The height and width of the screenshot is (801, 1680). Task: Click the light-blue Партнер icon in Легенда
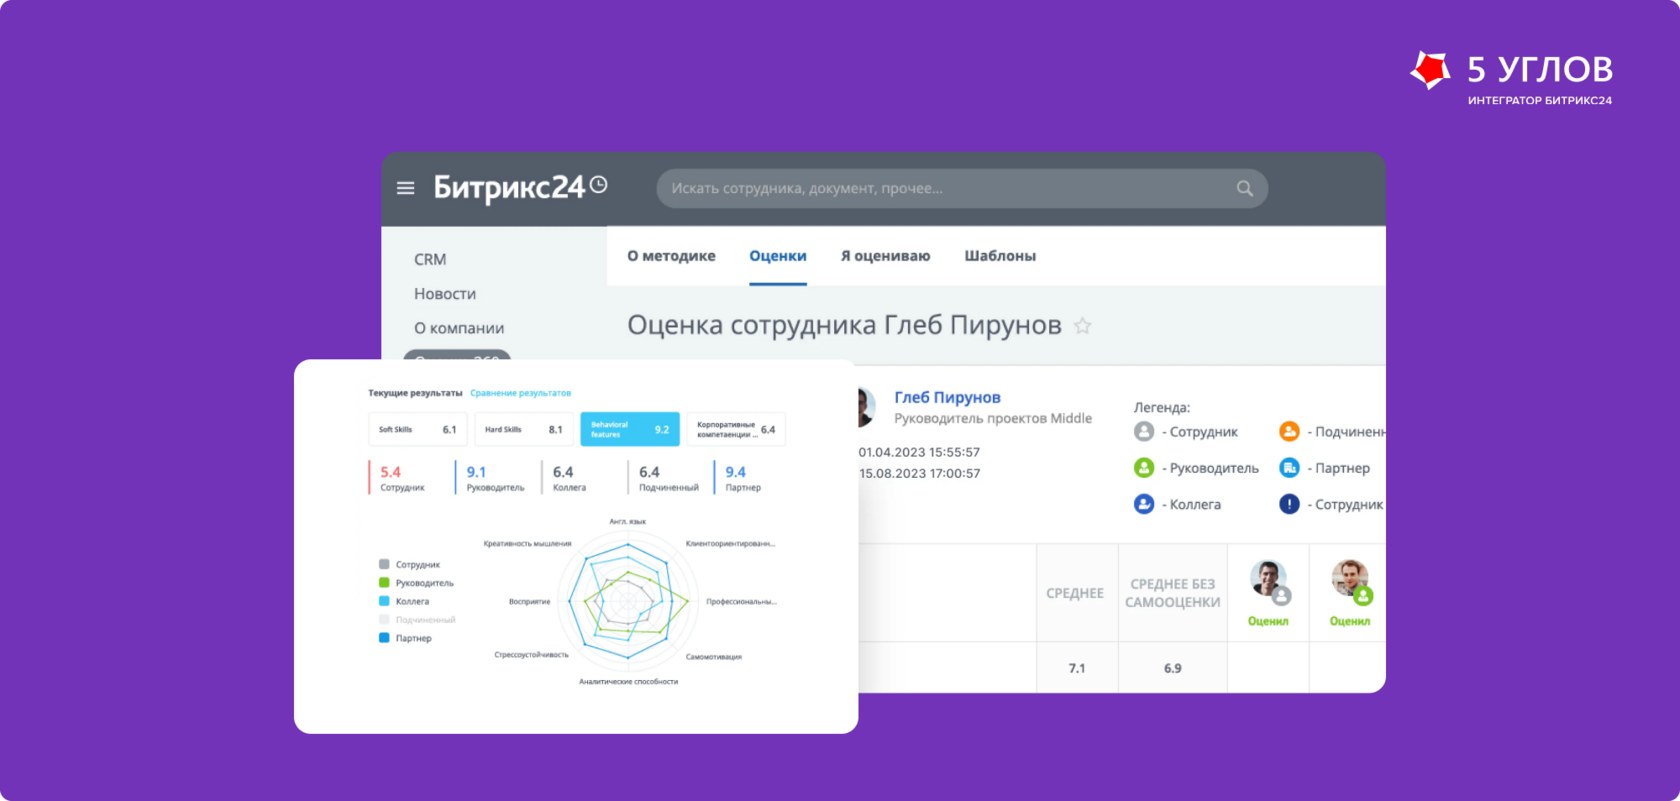point(1289,467)
